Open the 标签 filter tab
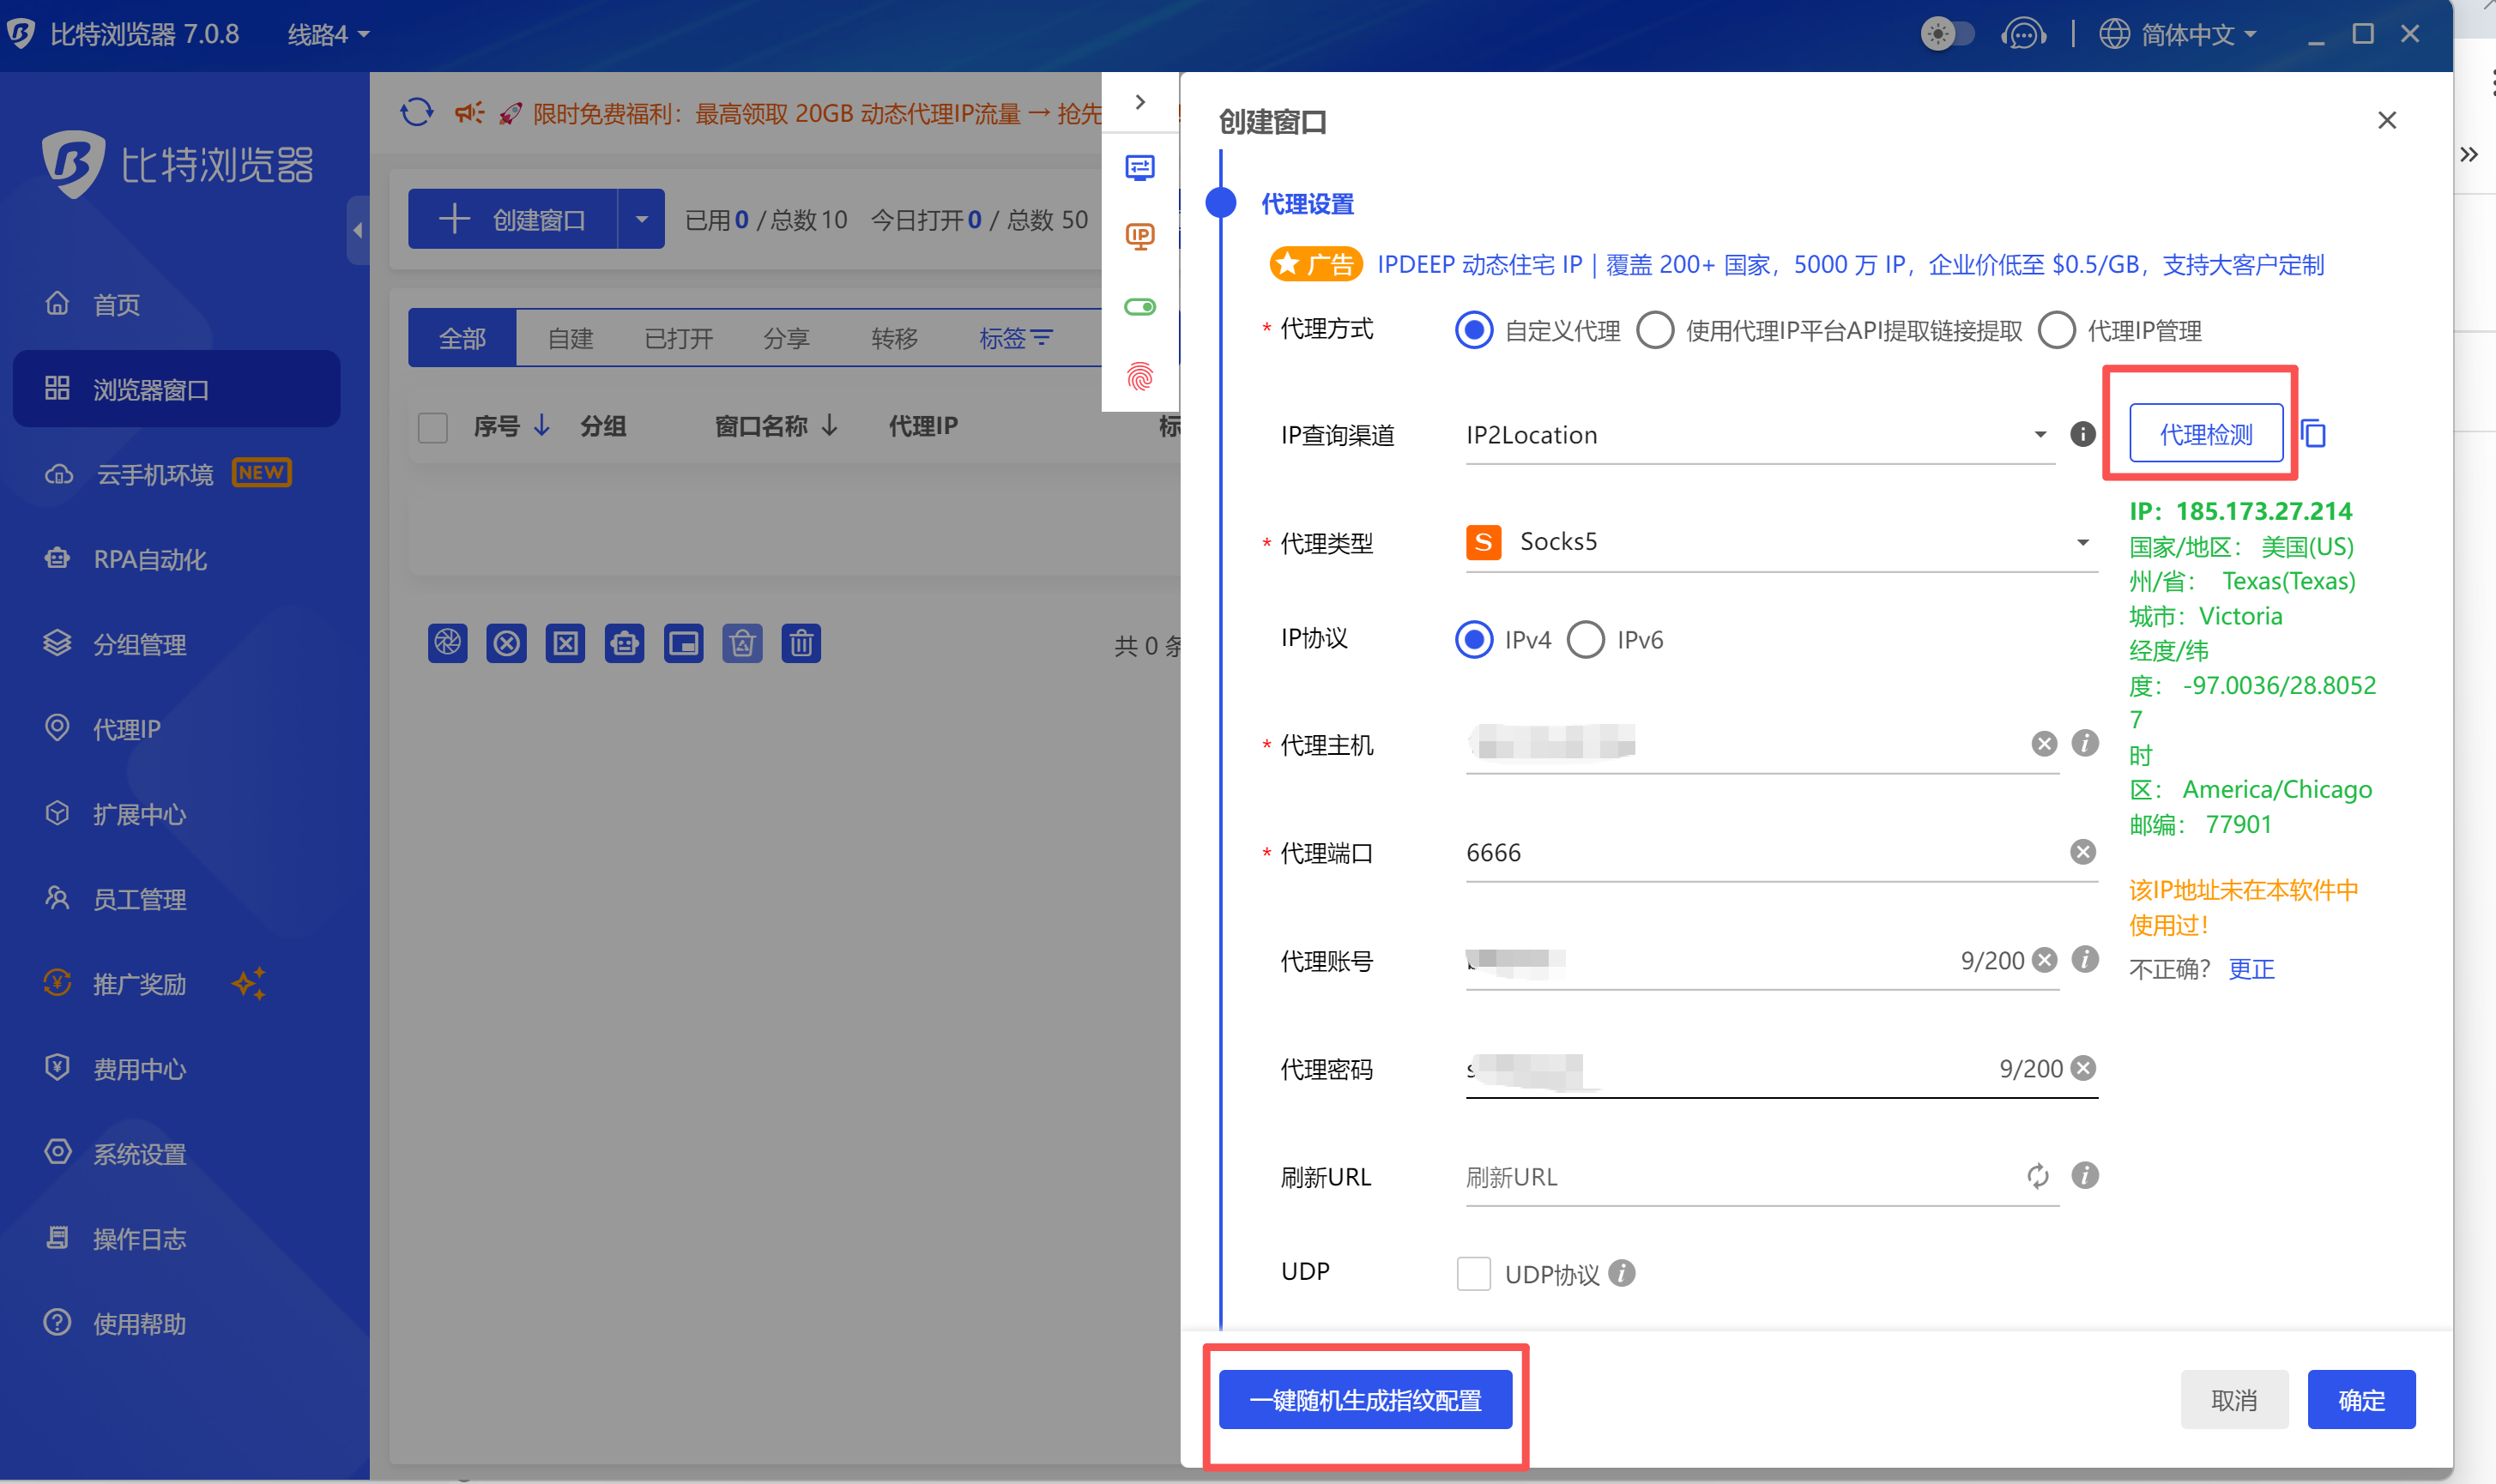 tap(1015, 338)
